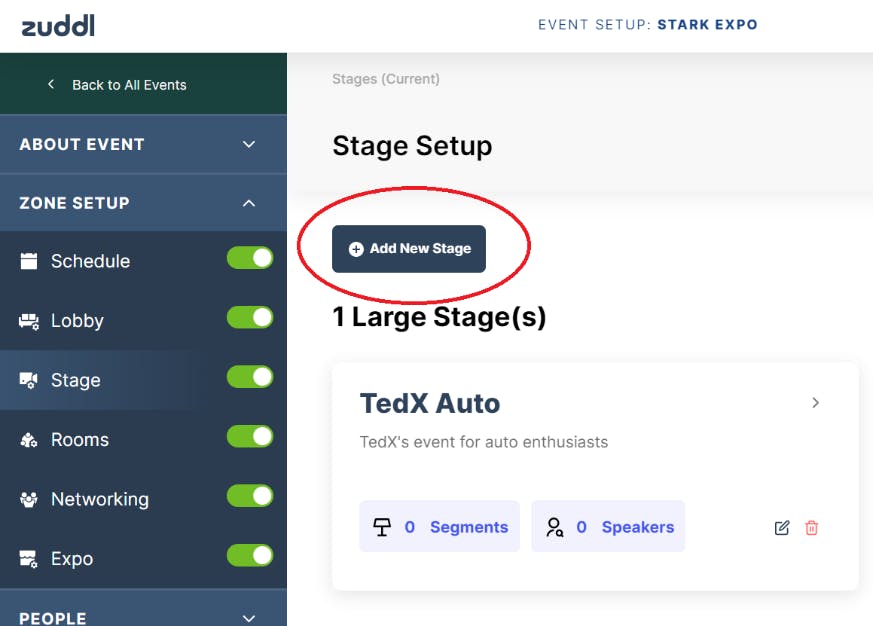The image size is (873, 626).
Task: Click the Stage icon in the sidebar
Action: 30,380
